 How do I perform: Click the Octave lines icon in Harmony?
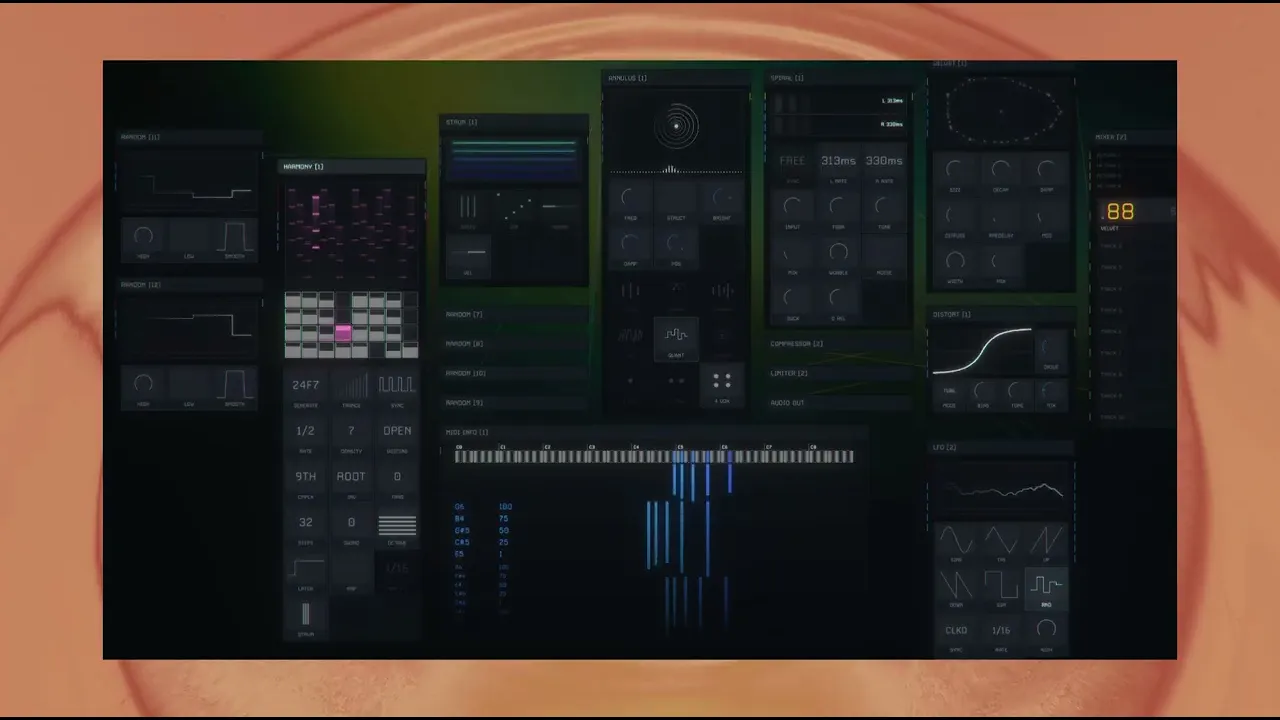tap(397, 524)
